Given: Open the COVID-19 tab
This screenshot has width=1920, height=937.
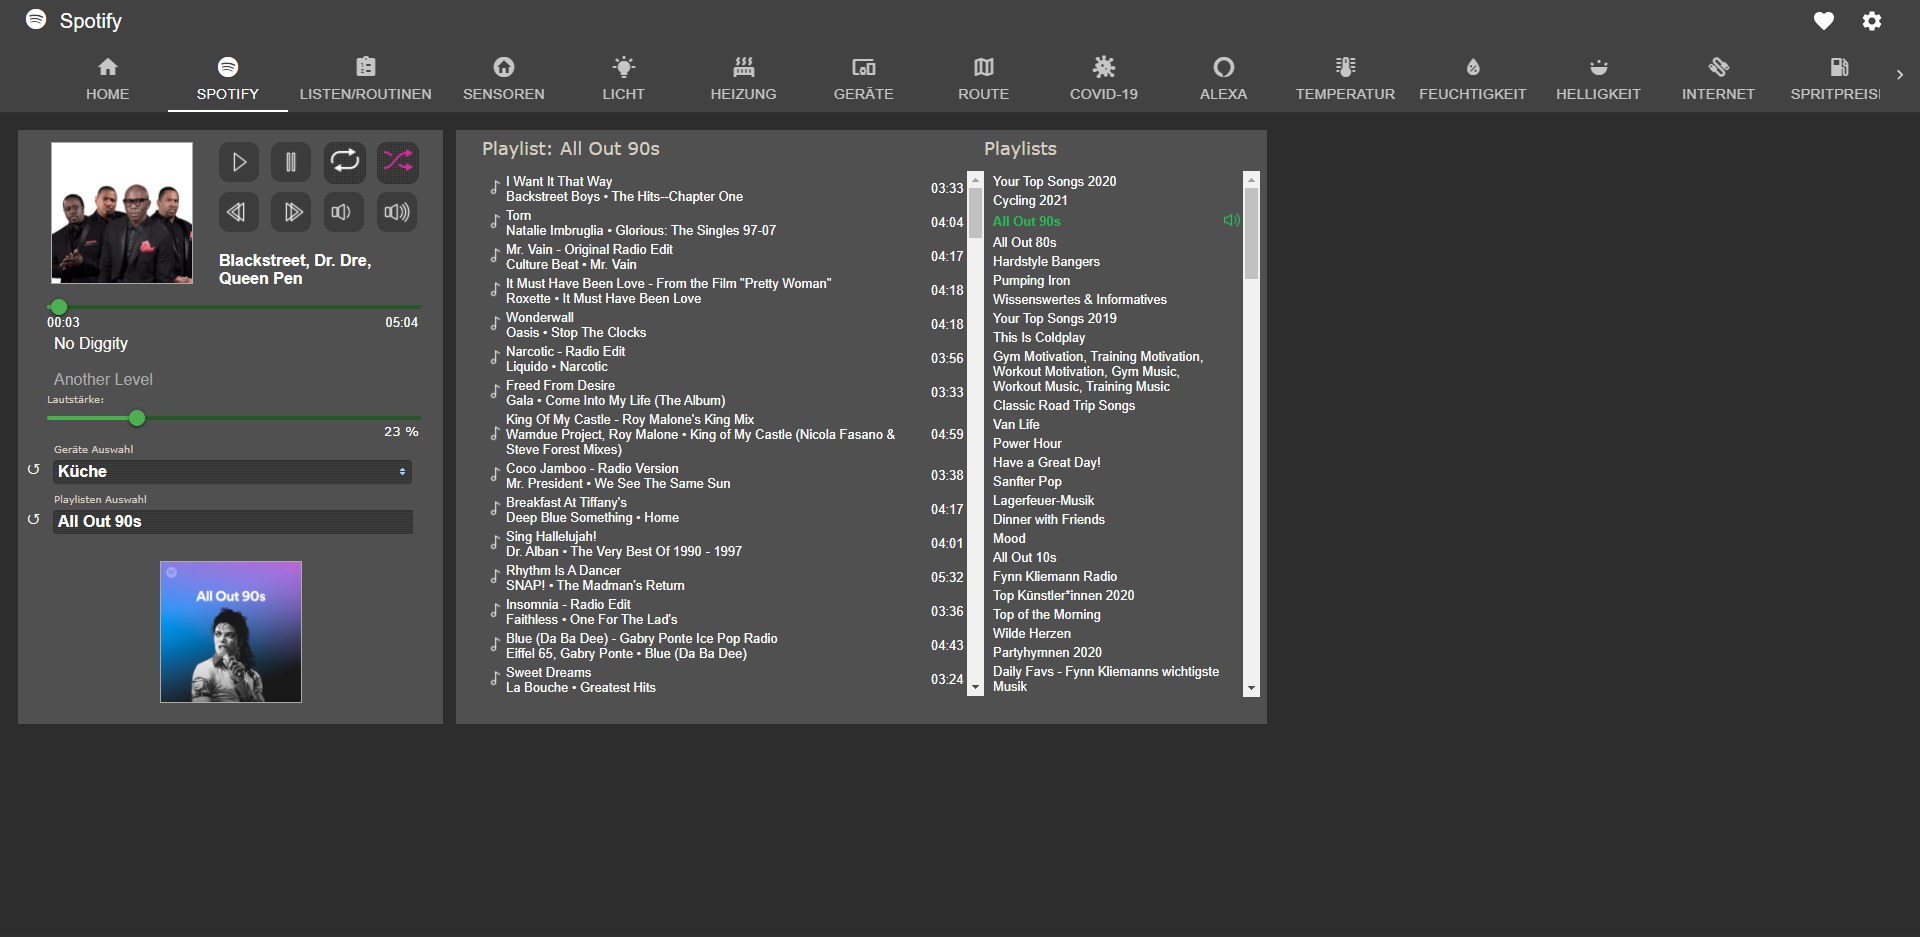Looking at the screenshot, I should click(1104, 80).
